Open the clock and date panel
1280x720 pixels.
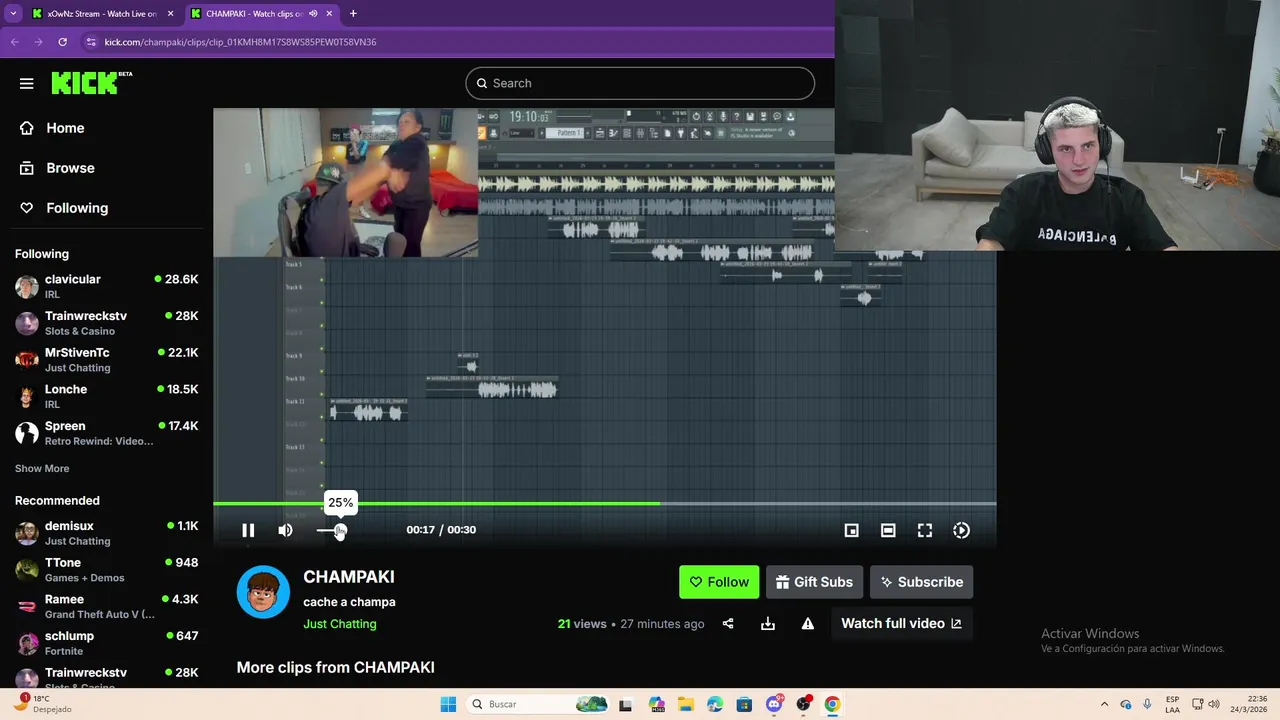click(1250, 704)
